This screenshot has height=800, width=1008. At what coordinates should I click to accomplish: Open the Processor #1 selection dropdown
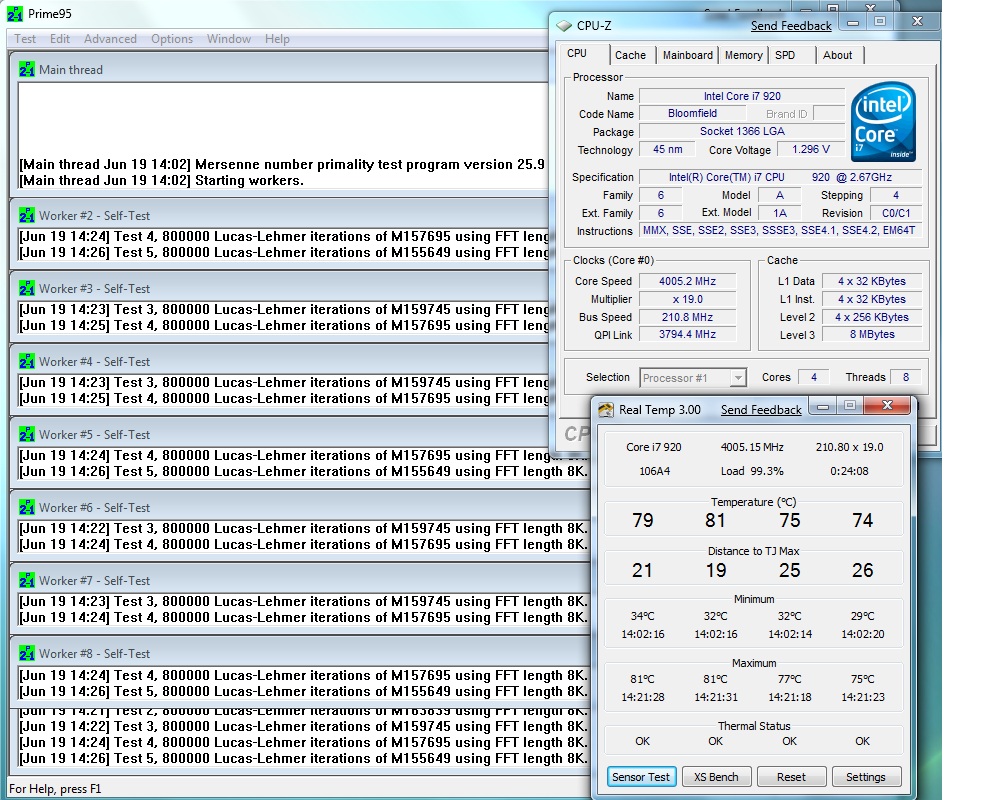[x=739, y=377]
